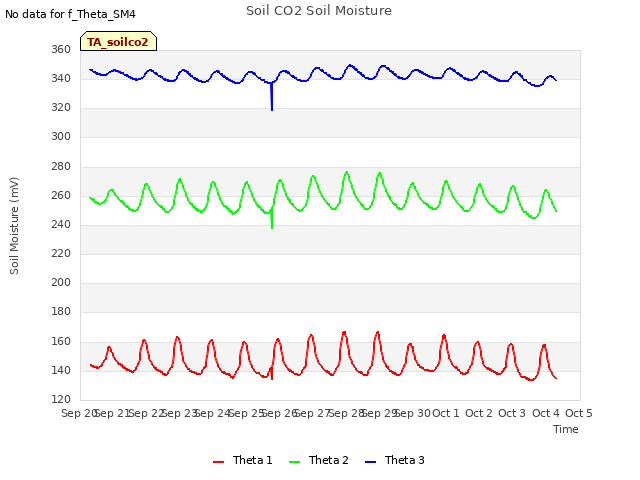
Task: Click the blue Theta 3 peak at Sep 28
Action: [349, 65]
